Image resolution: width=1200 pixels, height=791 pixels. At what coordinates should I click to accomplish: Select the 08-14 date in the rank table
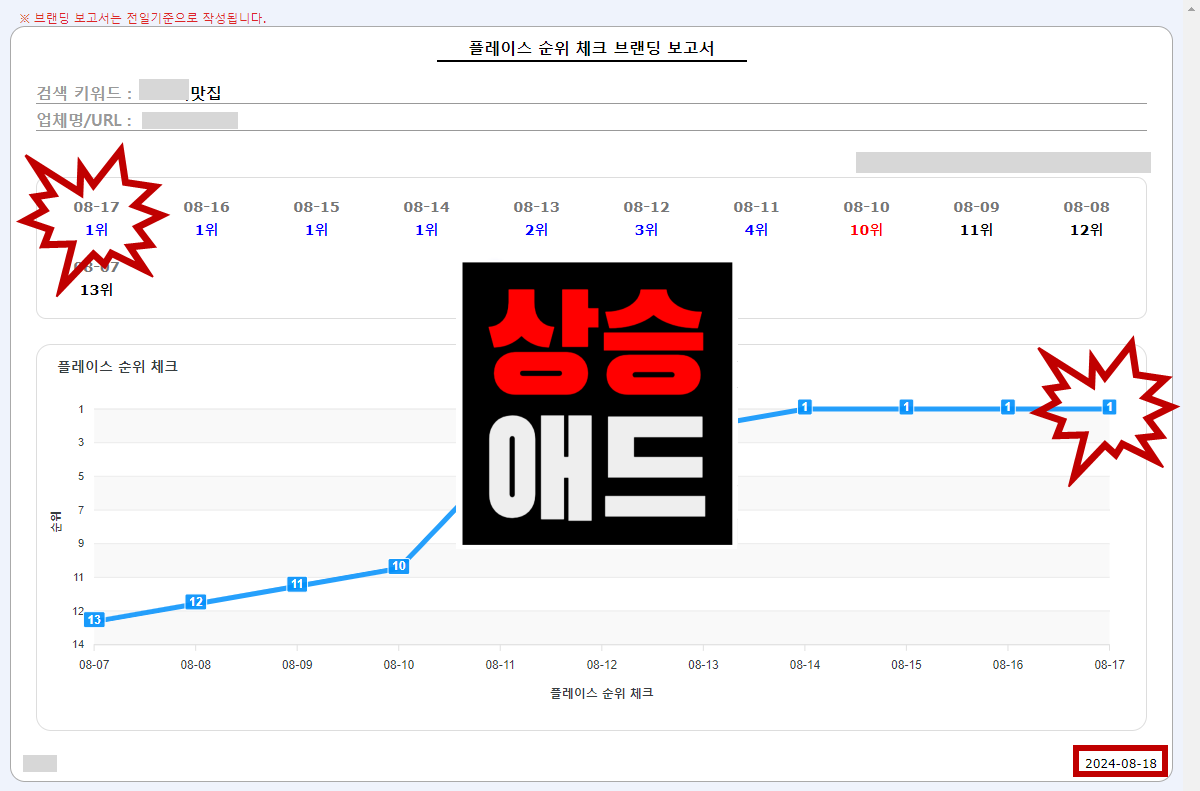tap(427, 207)
